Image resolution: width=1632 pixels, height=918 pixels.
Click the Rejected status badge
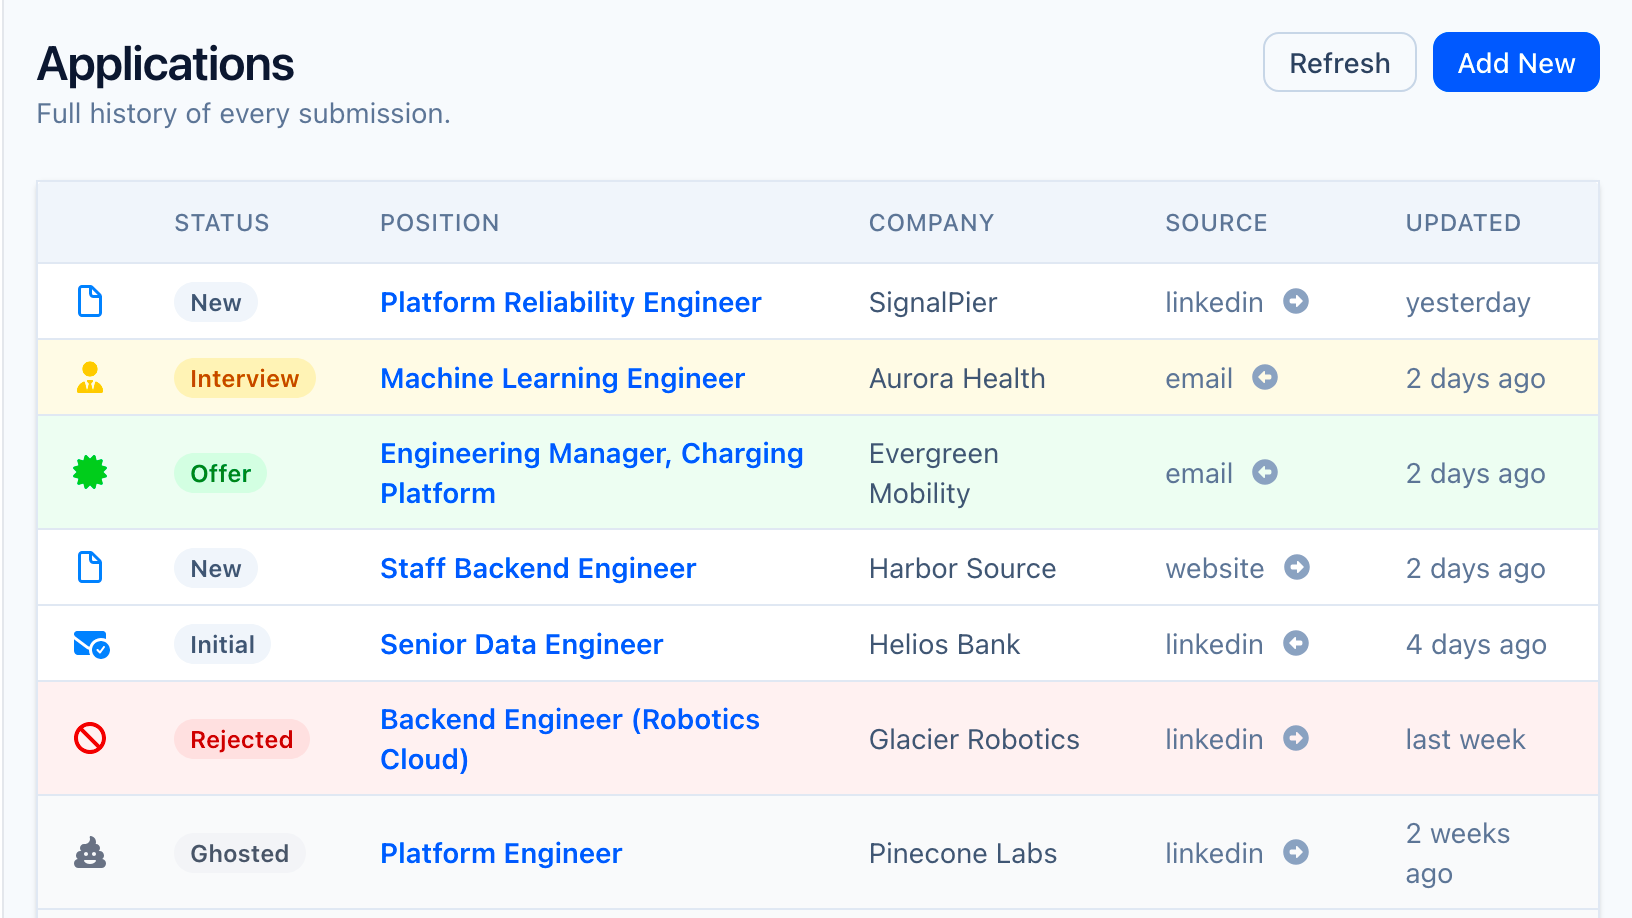(x=241, y=739)
